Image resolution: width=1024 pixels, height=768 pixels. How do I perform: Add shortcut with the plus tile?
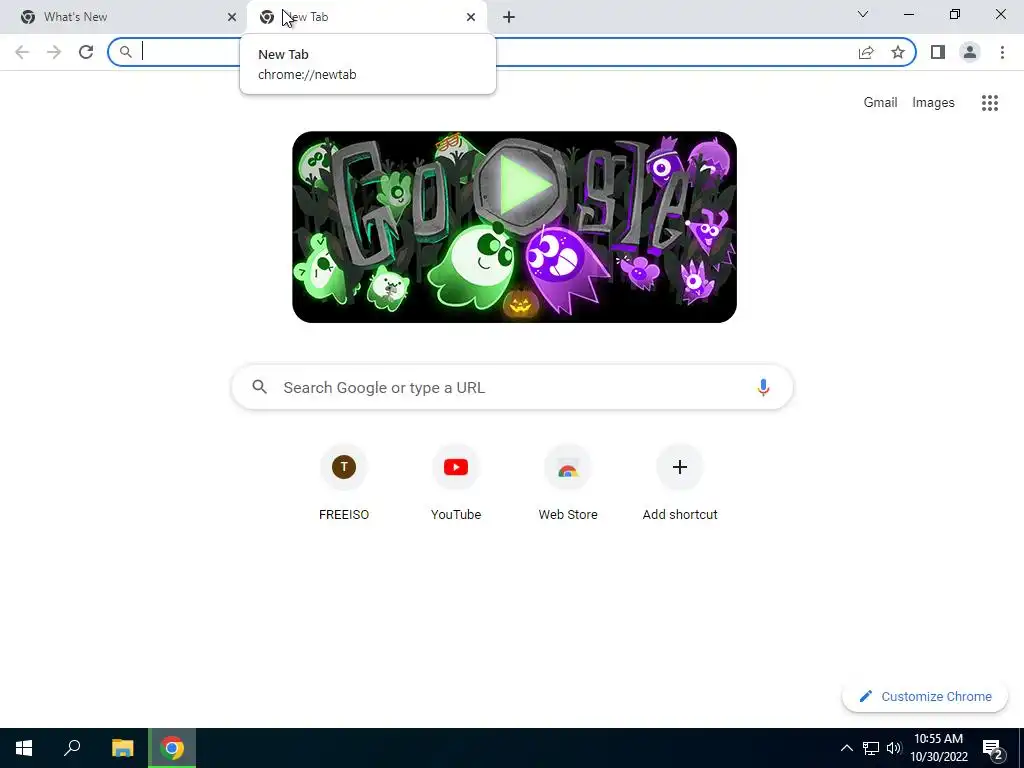(680, 483)
